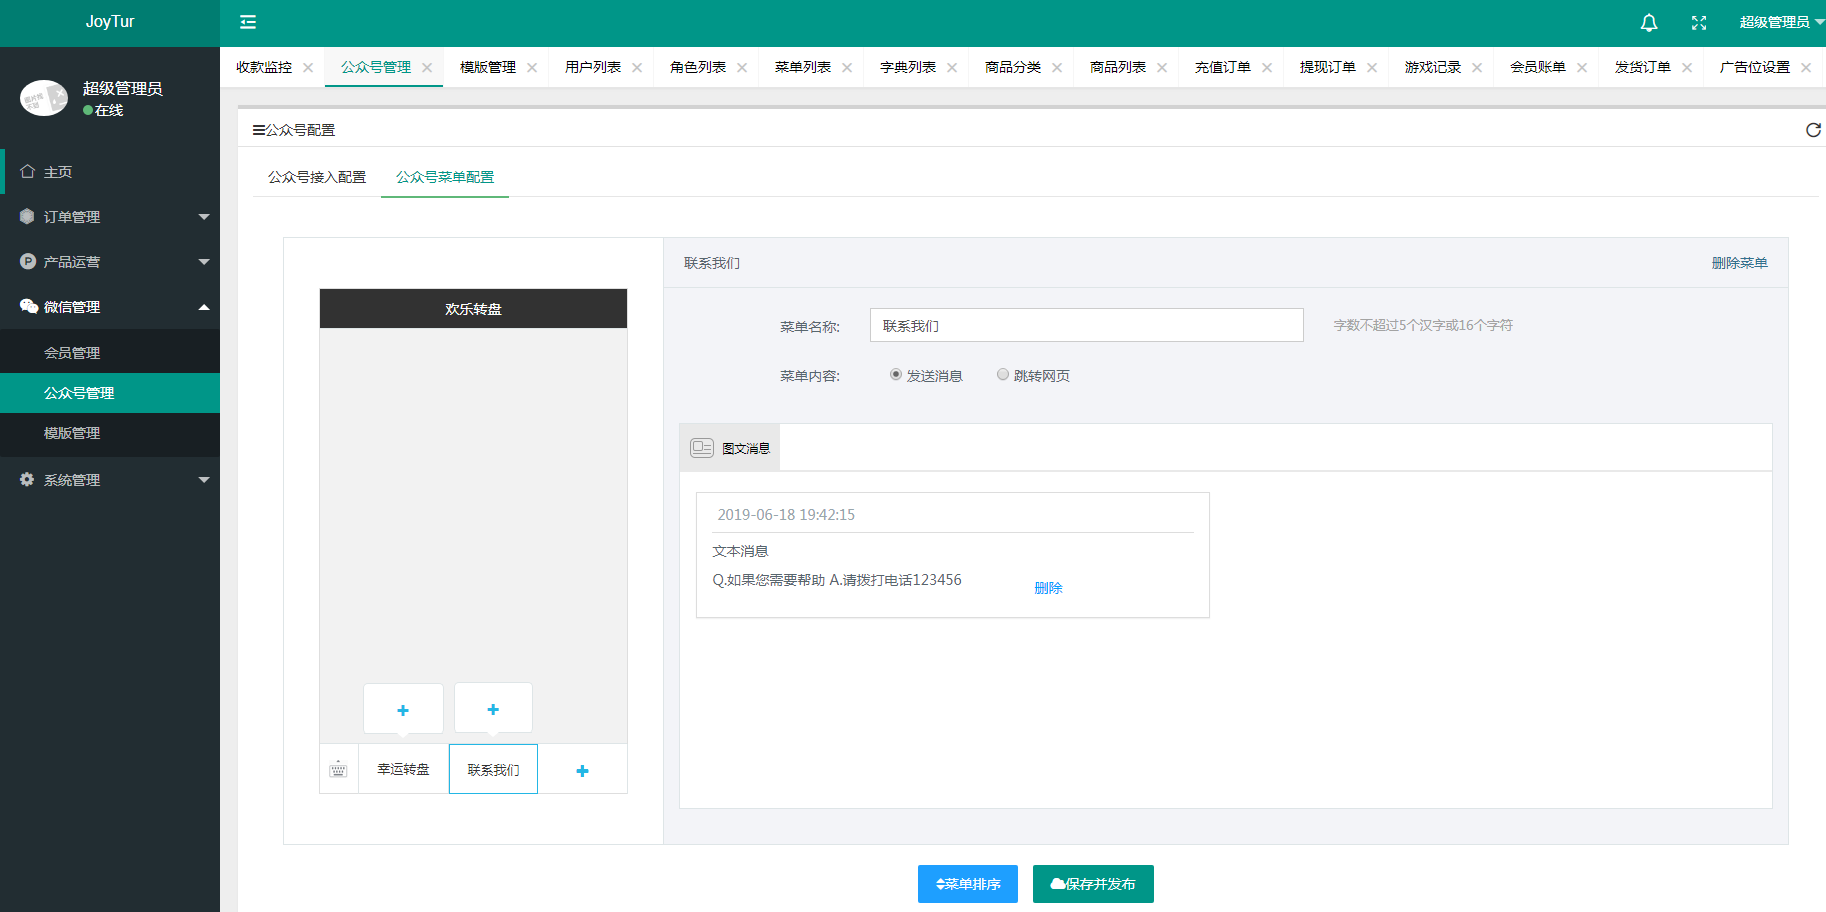Screen dimensions: 1826x912
Task: Collapse 微信管理 sidebar menu
Action: [x=110, y=307]
